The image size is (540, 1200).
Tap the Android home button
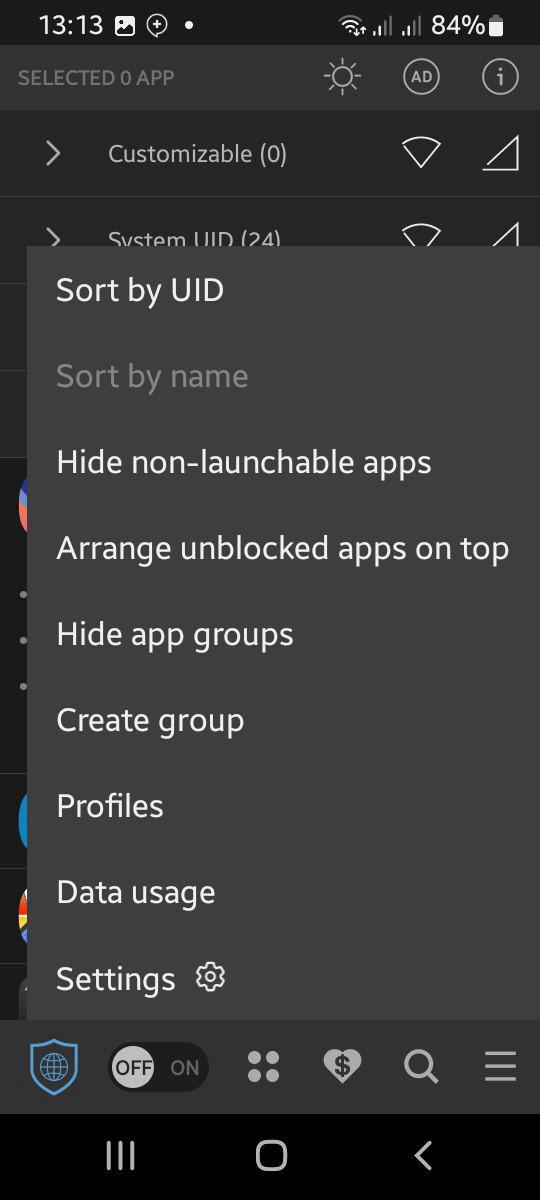tap(271, 1156)
